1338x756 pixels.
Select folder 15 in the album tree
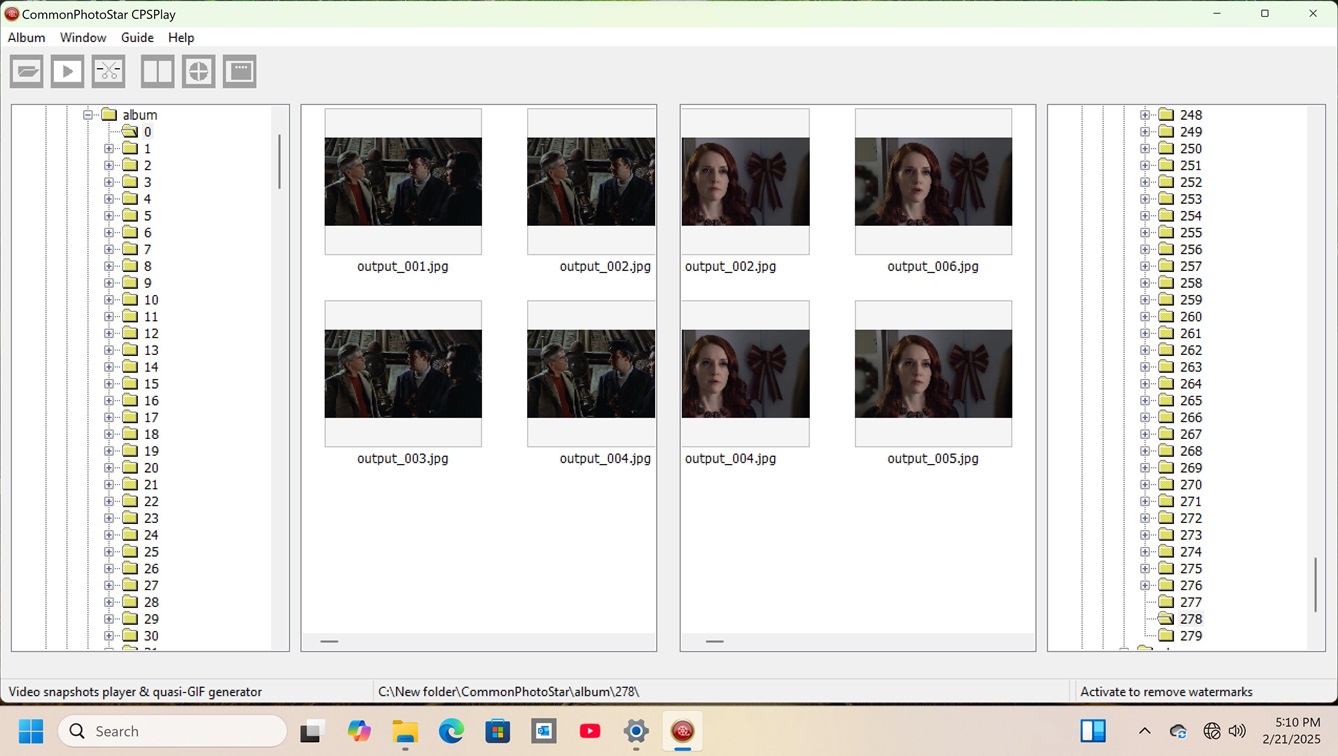pos(151,384)
